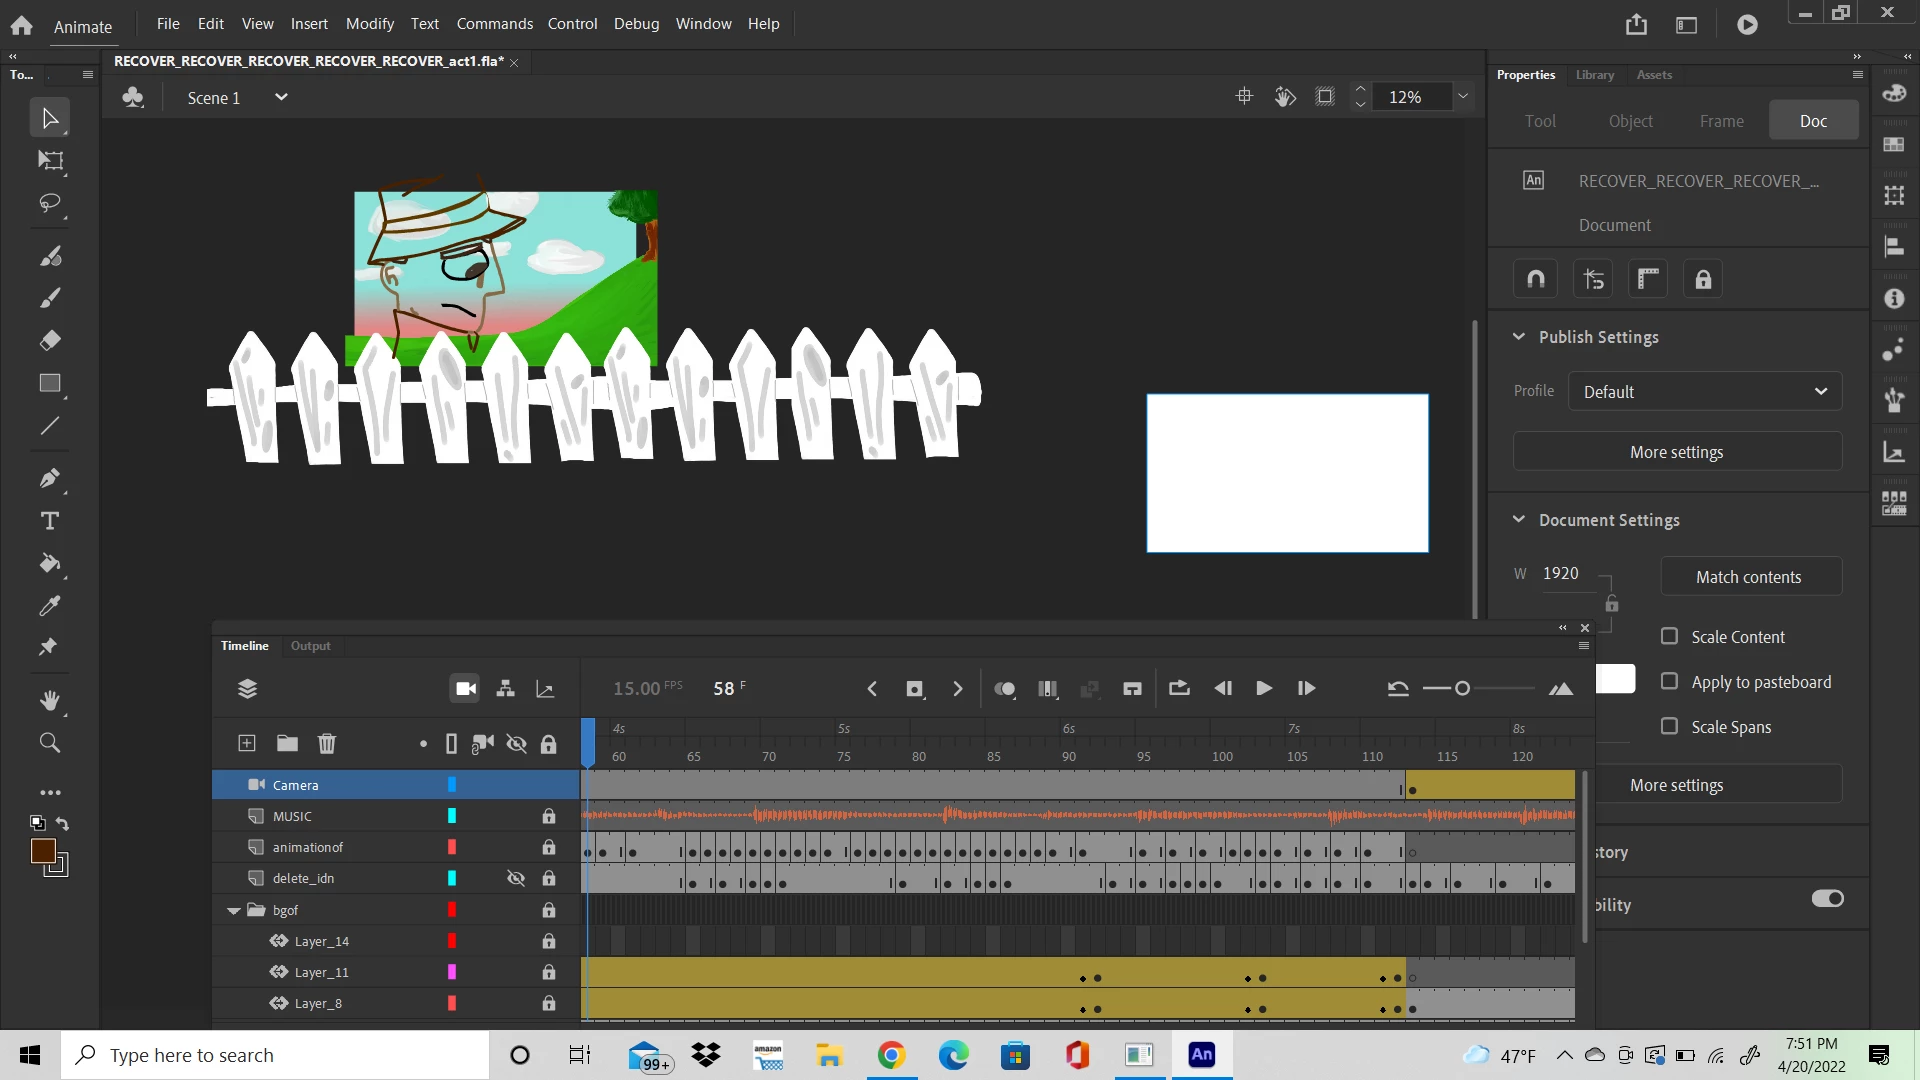The image size is (1920, 1080).
Task: Select the Text tool
Action: (x=50, y=521)
